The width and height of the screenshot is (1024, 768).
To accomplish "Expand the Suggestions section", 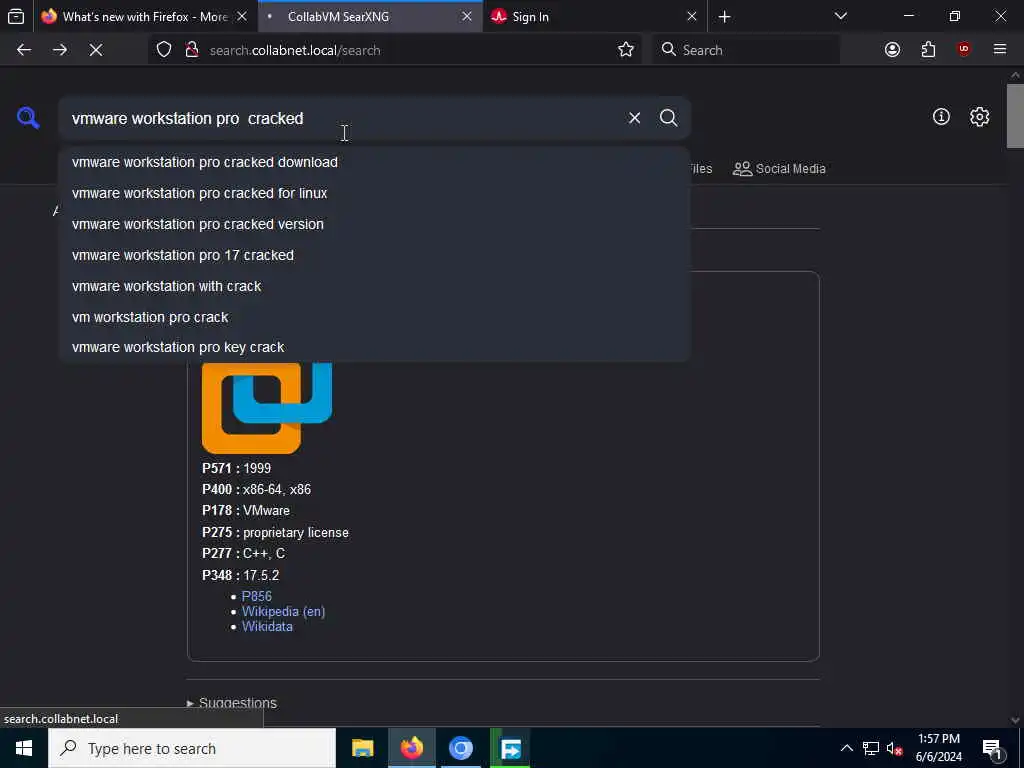I will pyautogui.click(x=232, y=703).
